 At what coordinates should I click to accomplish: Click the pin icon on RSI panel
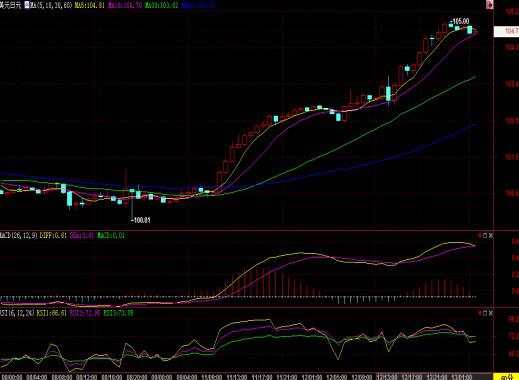[x=480, y=313]
